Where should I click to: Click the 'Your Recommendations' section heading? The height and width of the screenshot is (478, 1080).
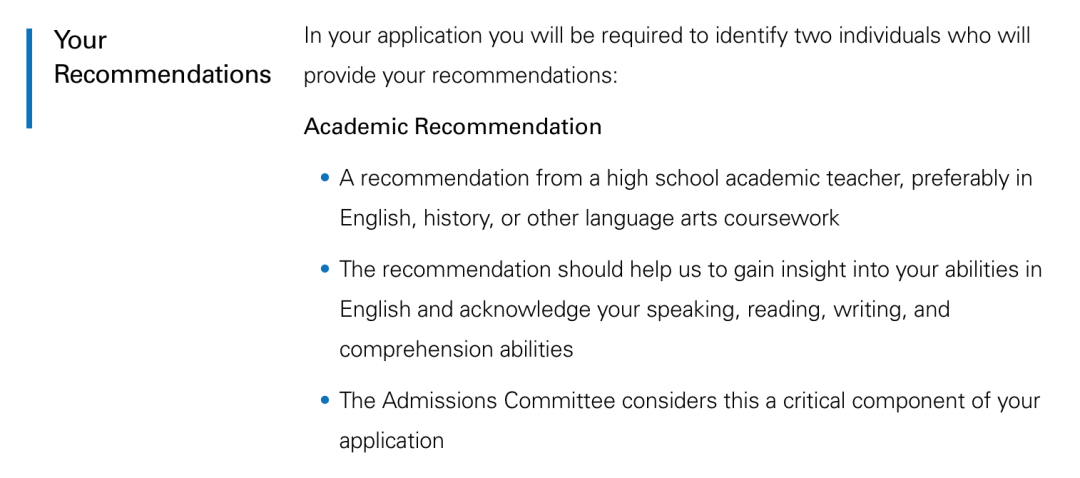coord(163,56)
